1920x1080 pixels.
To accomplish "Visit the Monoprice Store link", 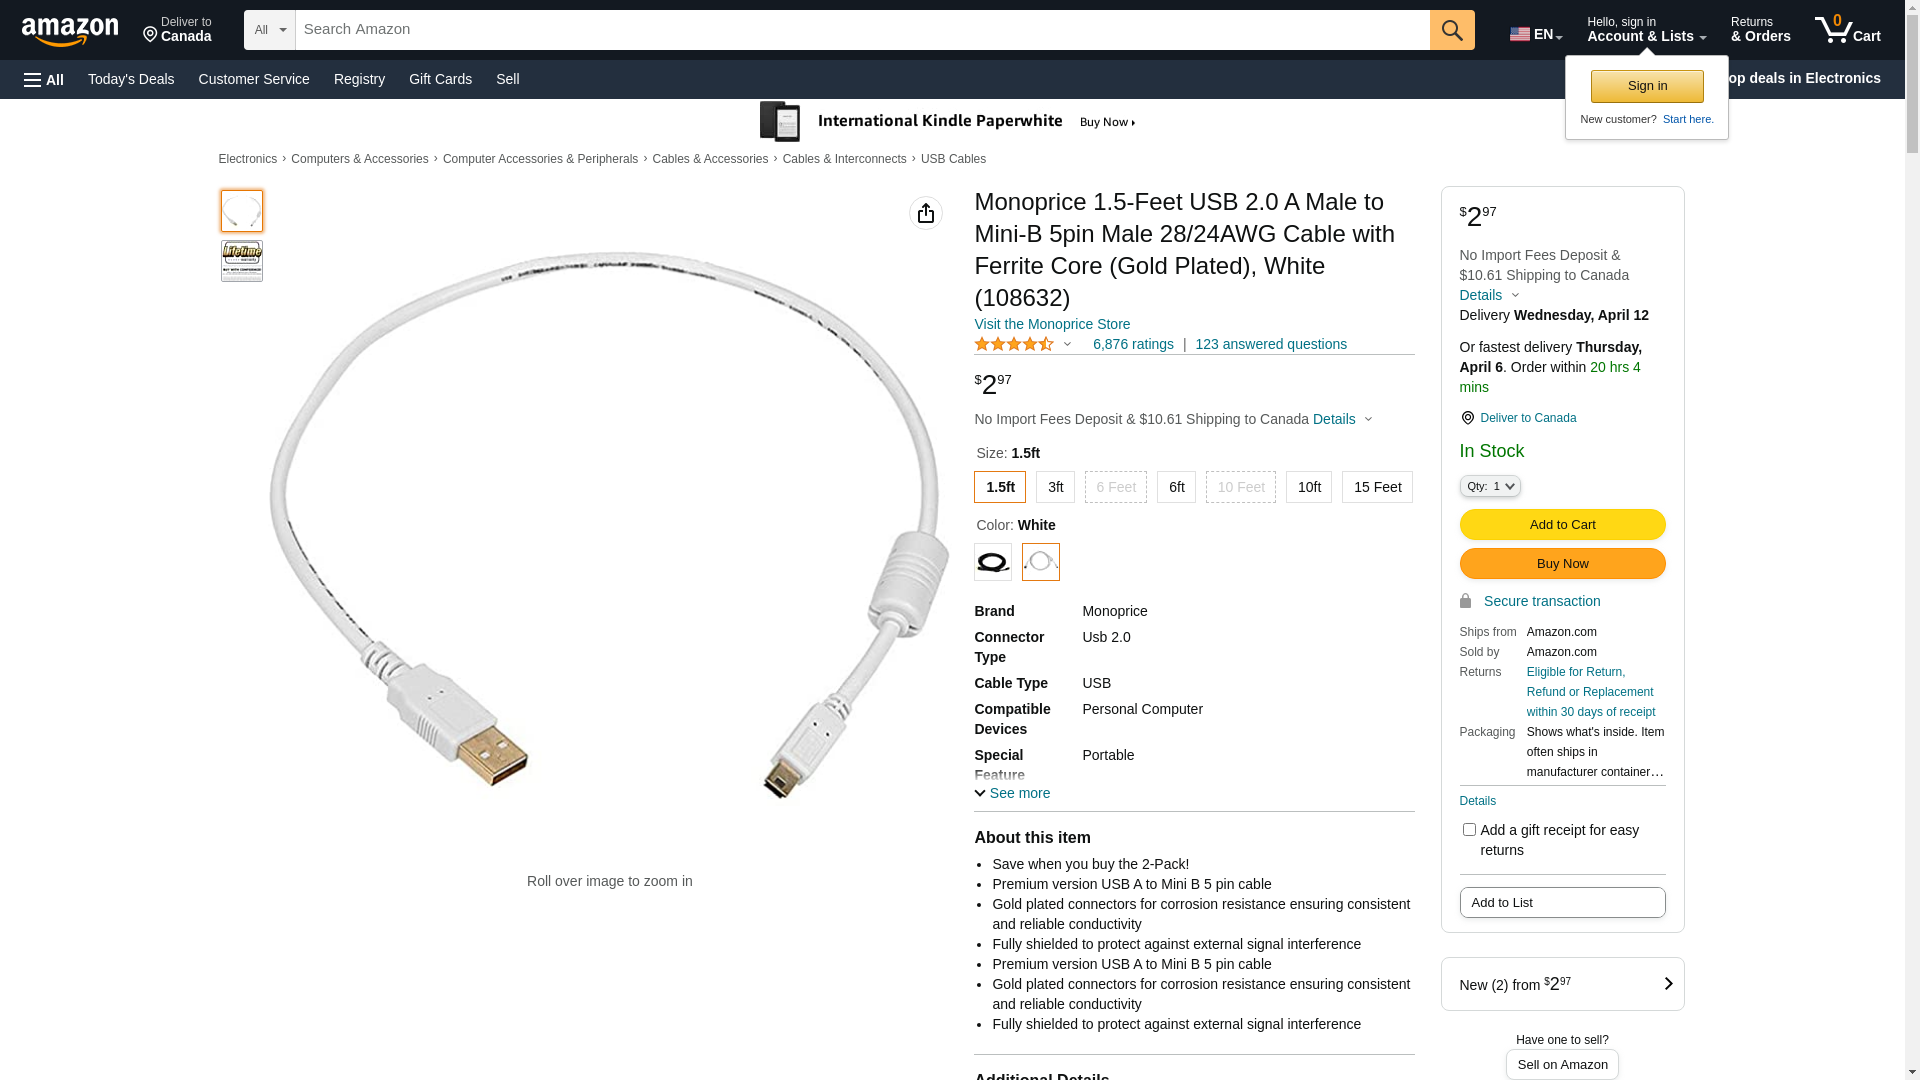I will tap(1052, 324).
